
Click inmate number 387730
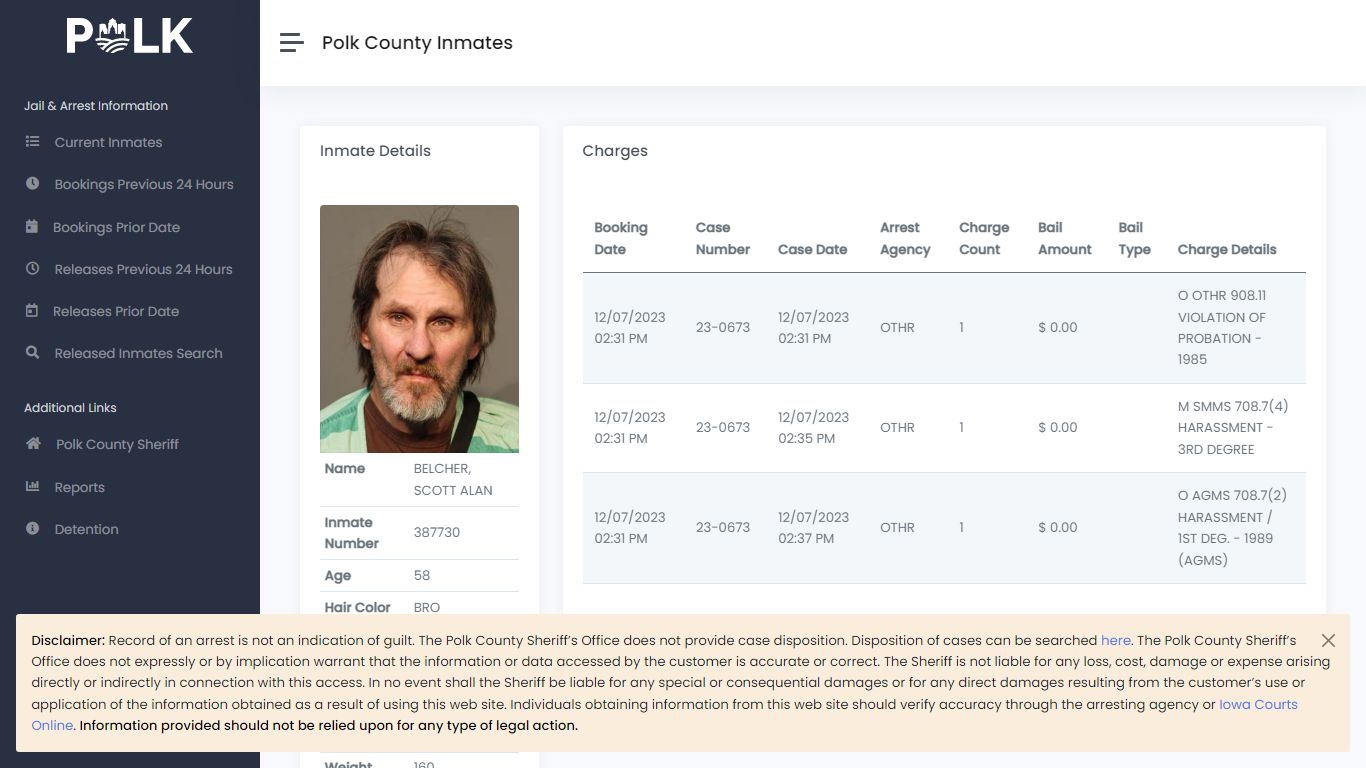click(437, 532)
